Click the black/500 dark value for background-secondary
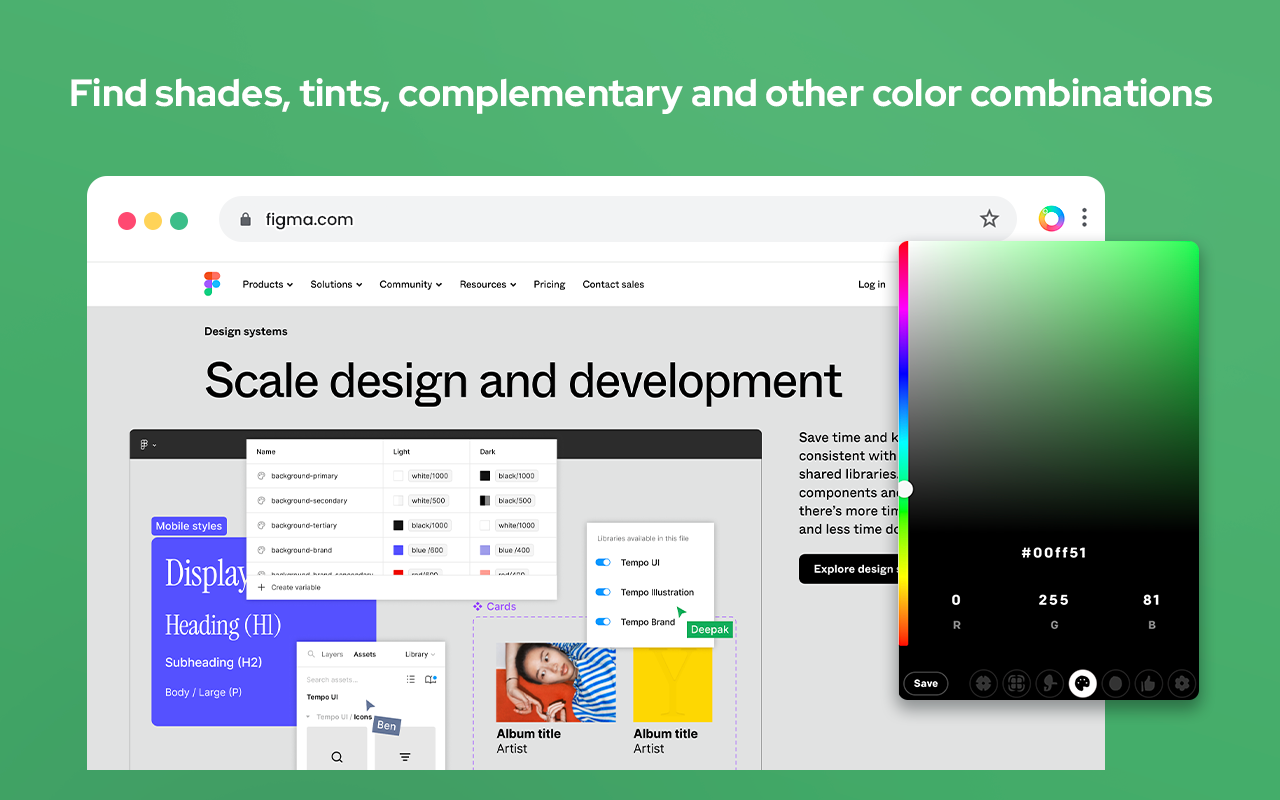 (516, 501)
